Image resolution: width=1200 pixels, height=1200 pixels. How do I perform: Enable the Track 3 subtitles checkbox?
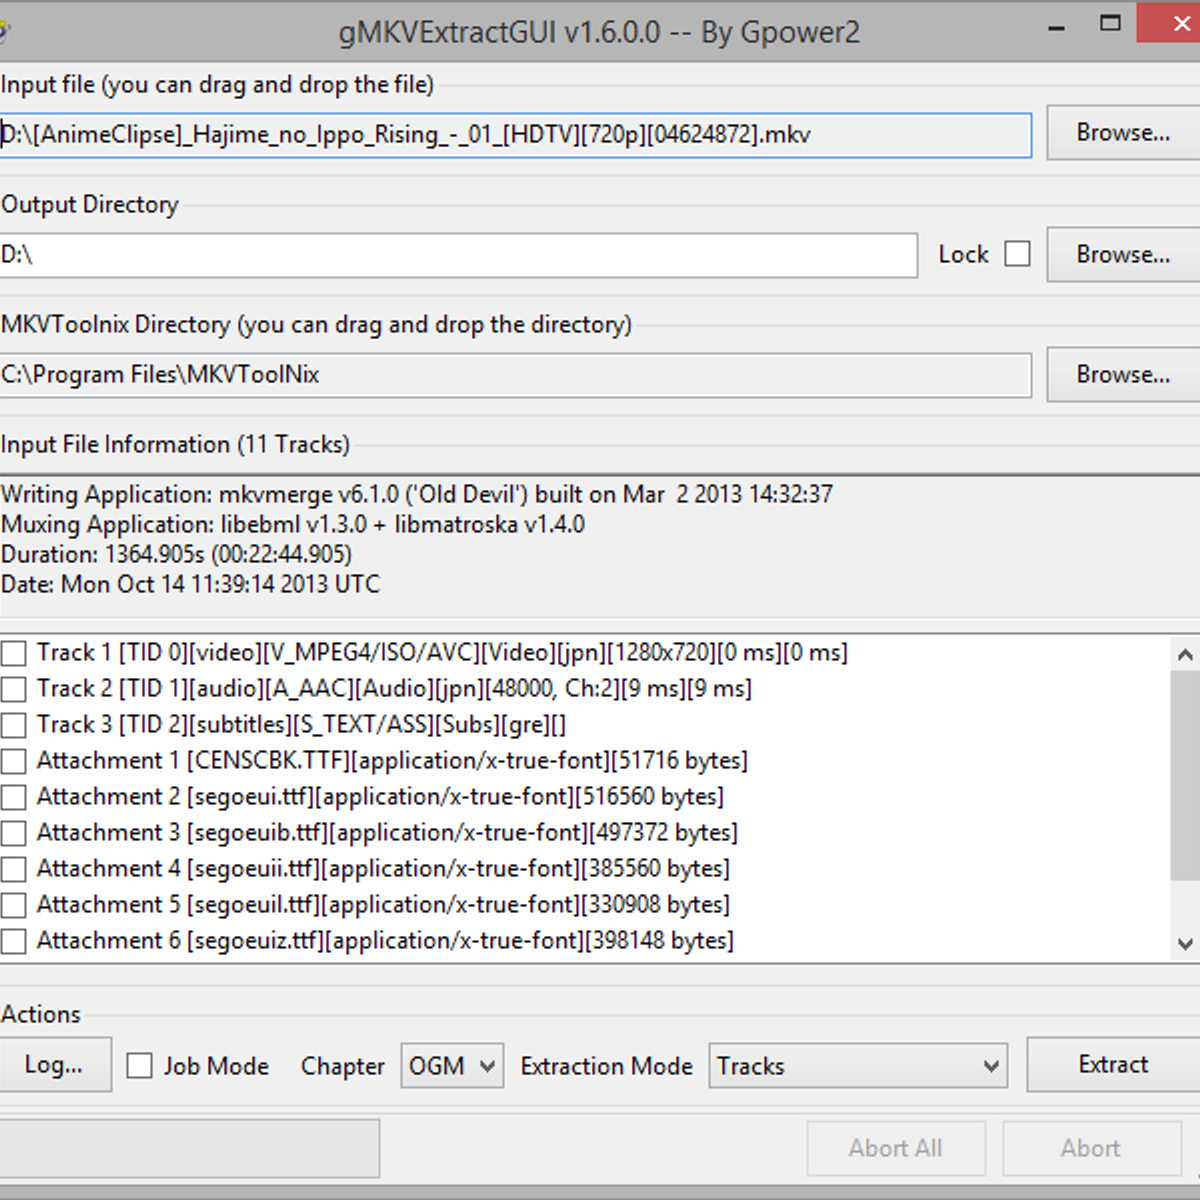[x=13, y=724]
